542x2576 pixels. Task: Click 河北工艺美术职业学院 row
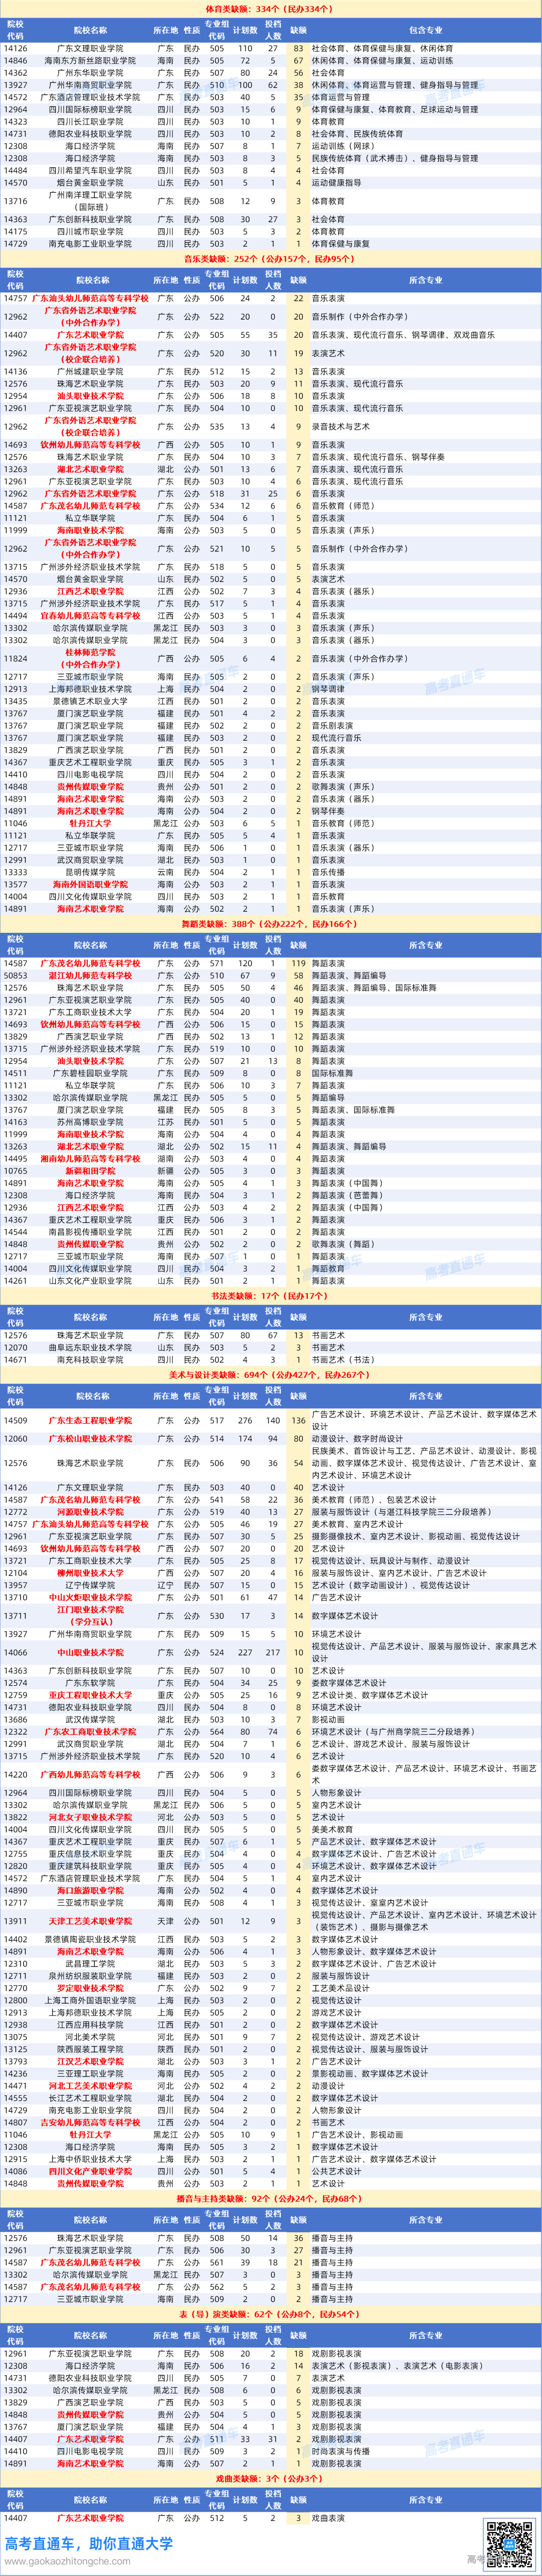pyautogui.click(x=270, y=2085)
